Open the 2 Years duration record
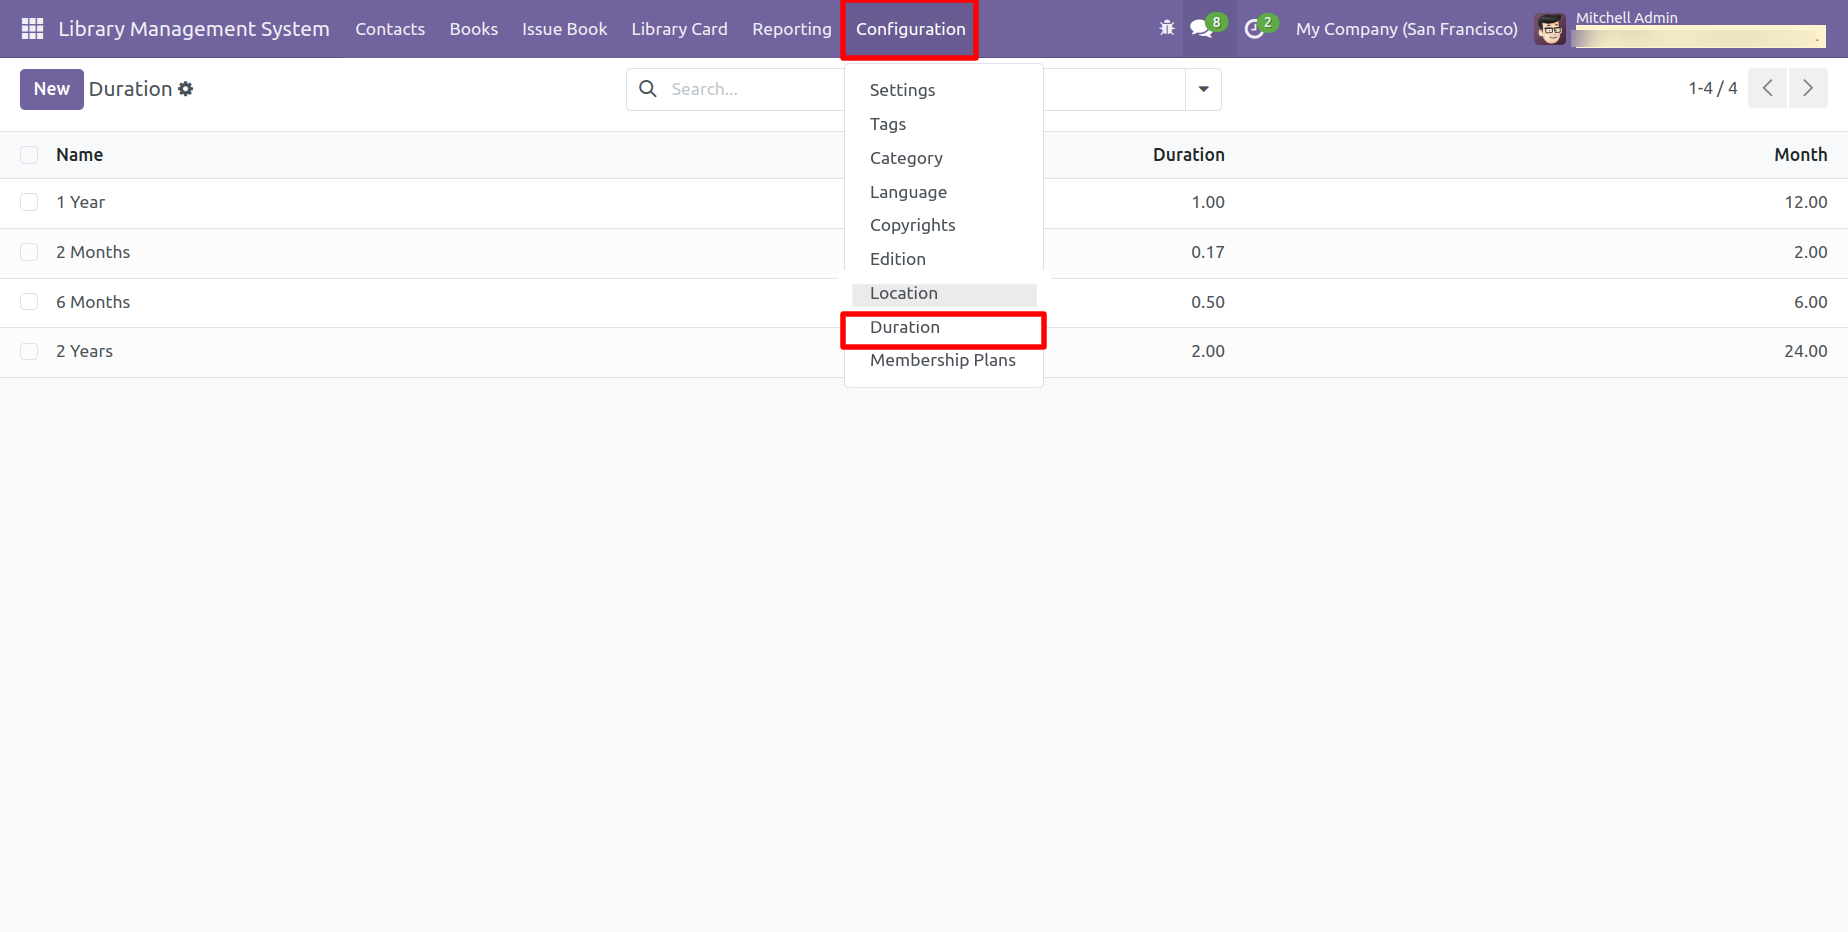 pyautogui.click(x=85, y=352)
